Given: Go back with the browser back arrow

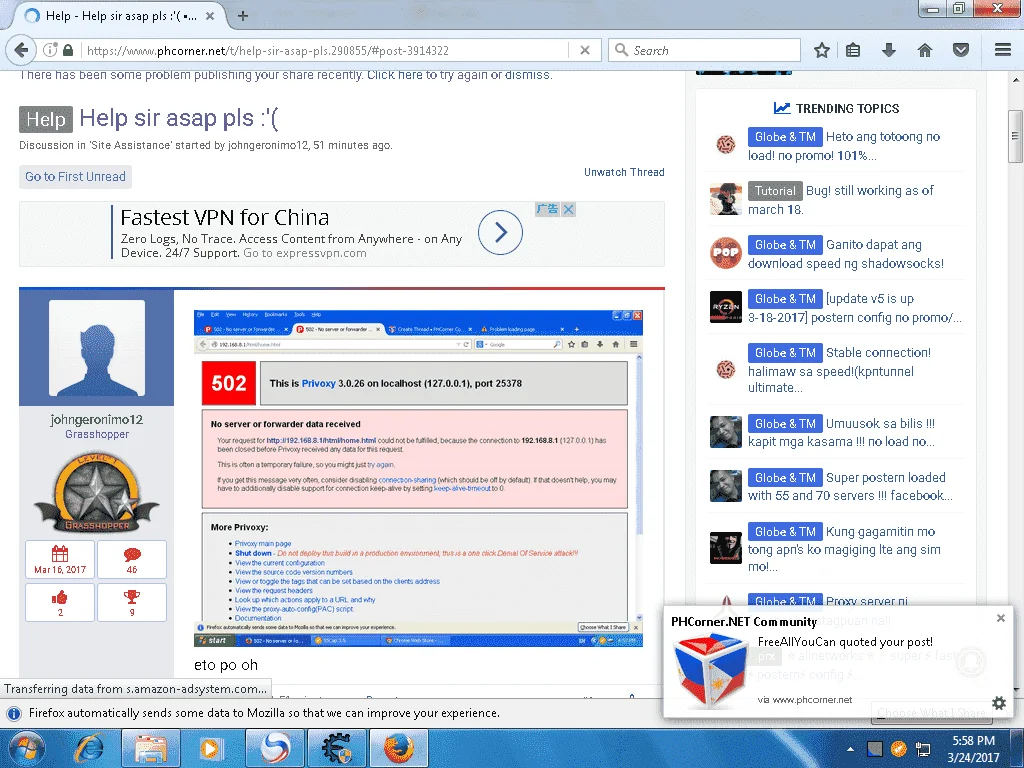Looking at the screenshot, I should [22, 50].
